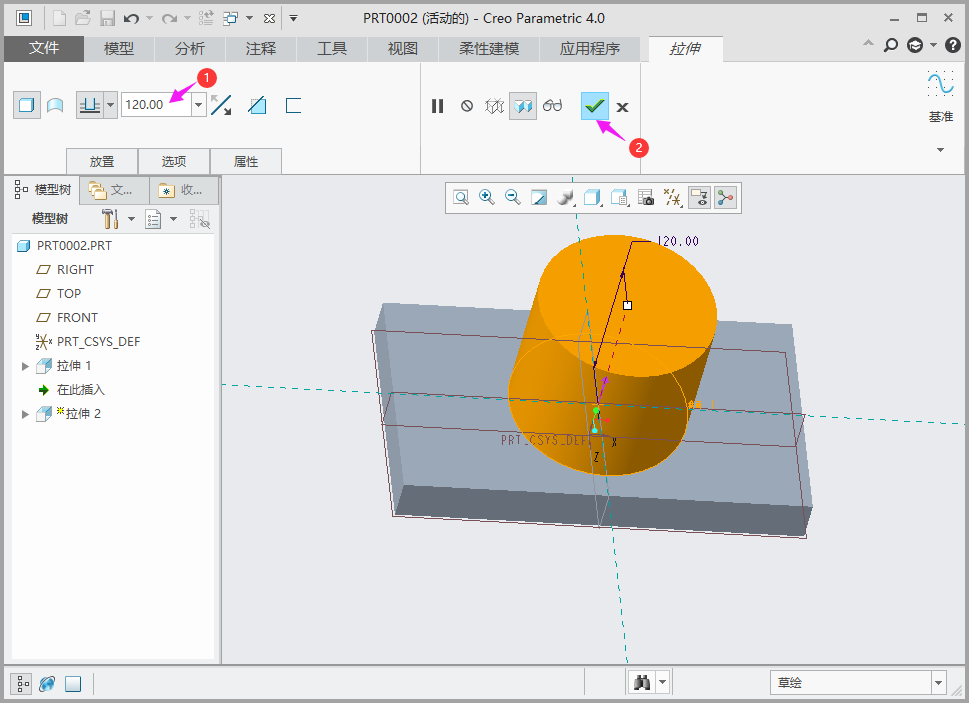Click the Refit zoom icon
Viewport: 969px width, 703px height.
point(461,198)
